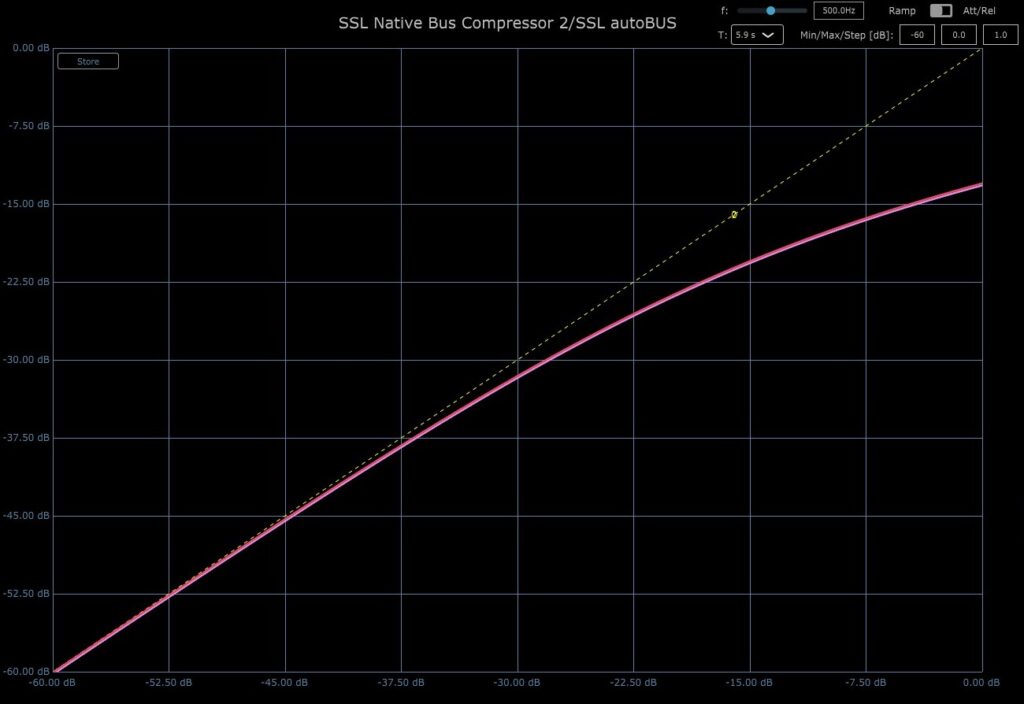Screen dimensions: 1024x704
Task: Click the yellow marker on the dashed line
Action: [734, 214]
